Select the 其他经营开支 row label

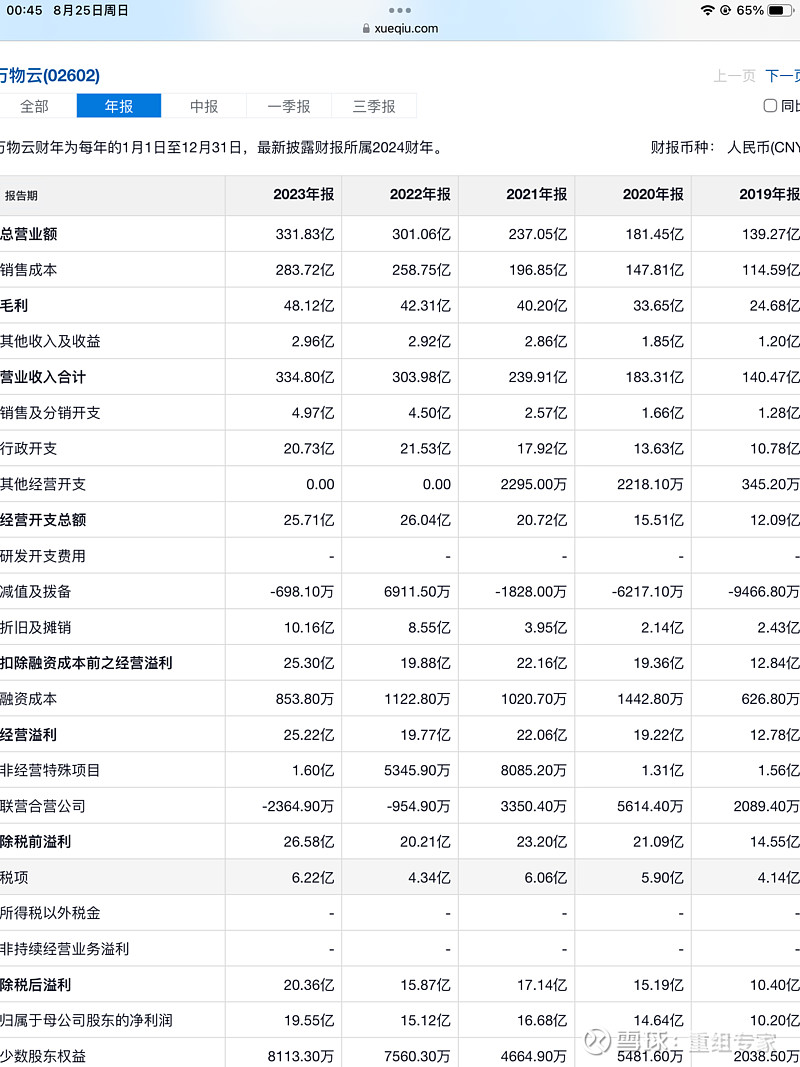click(x=43, y=485)
